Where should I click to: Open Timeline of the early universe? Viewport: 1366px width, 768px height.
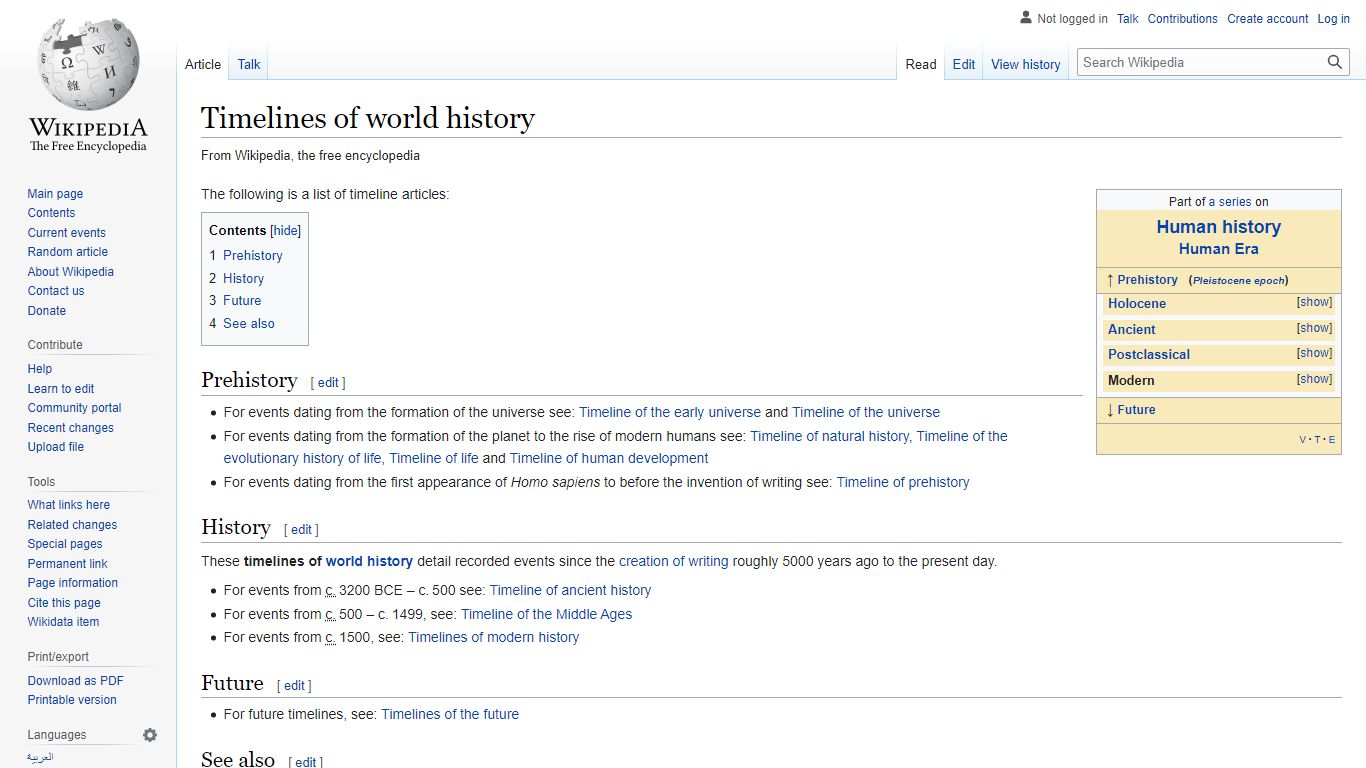[x=670, y=412]
